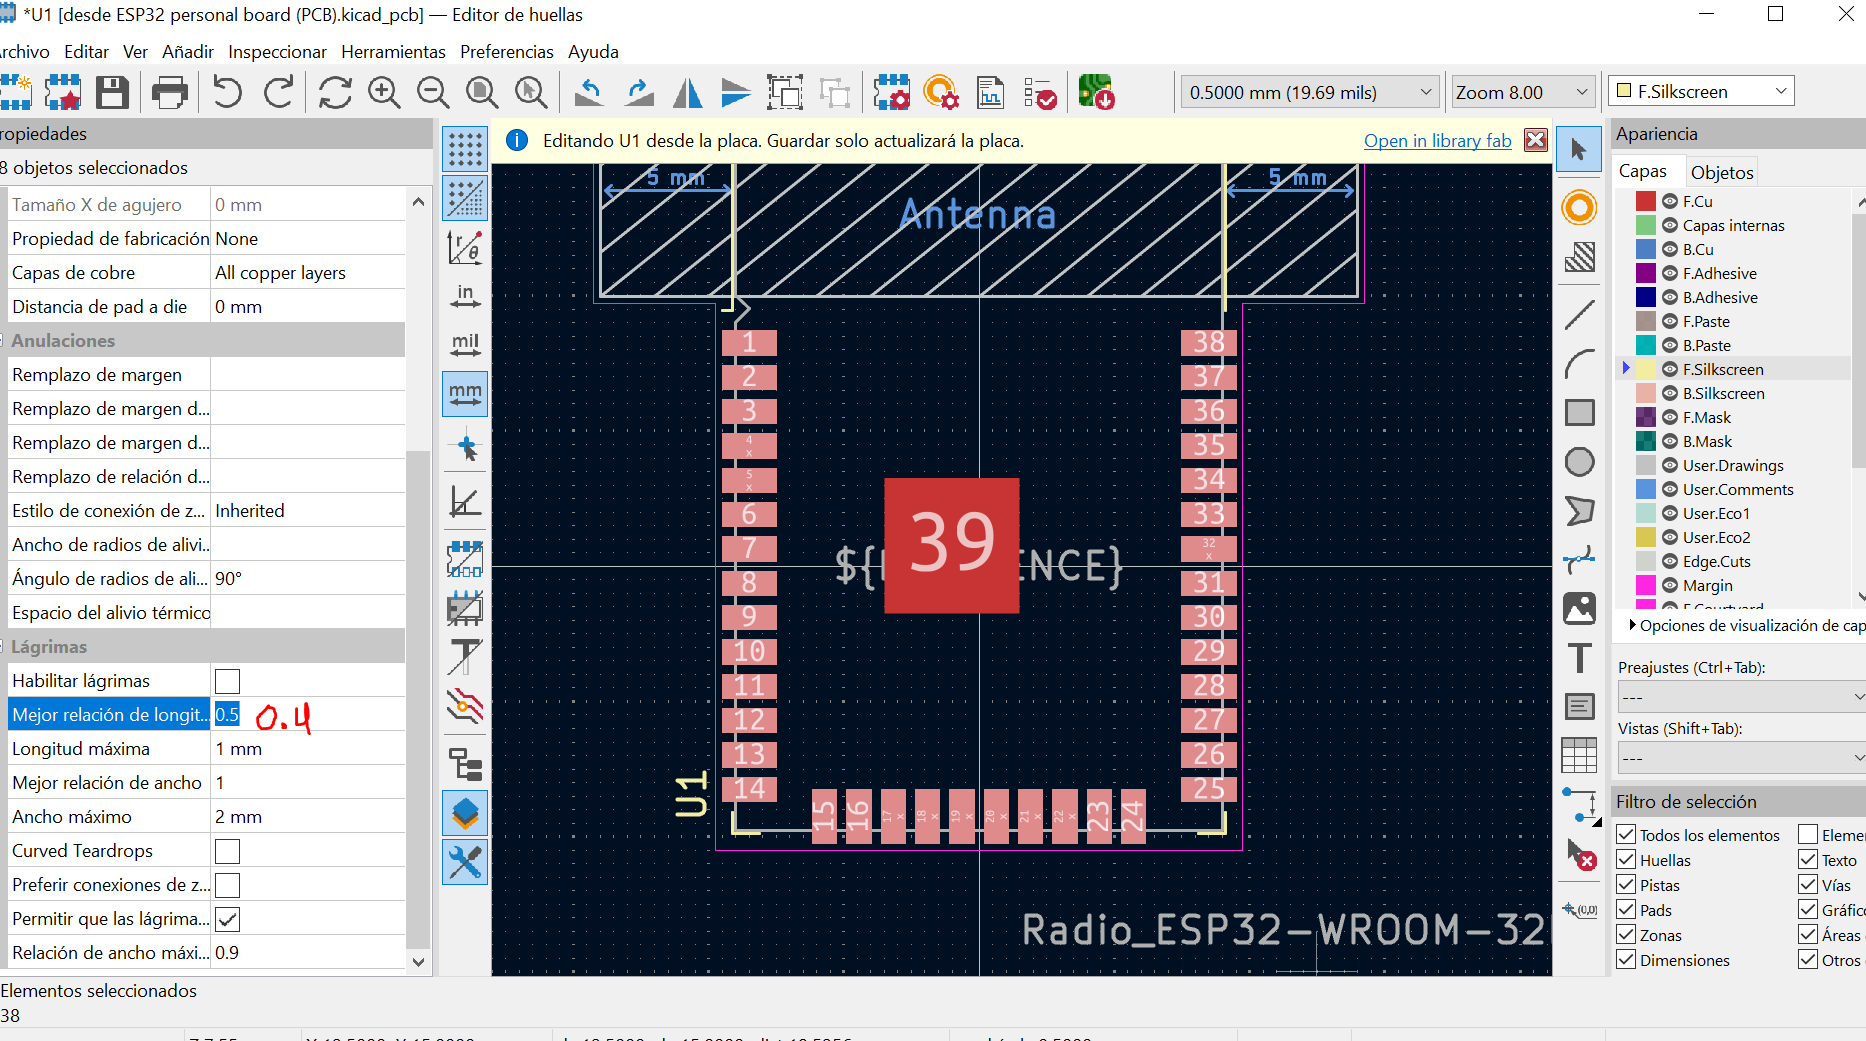This screenshot has width=1866, height=1041.
Task: Open the Zoom 8.00 dropdown
Action: point(1523,92)
